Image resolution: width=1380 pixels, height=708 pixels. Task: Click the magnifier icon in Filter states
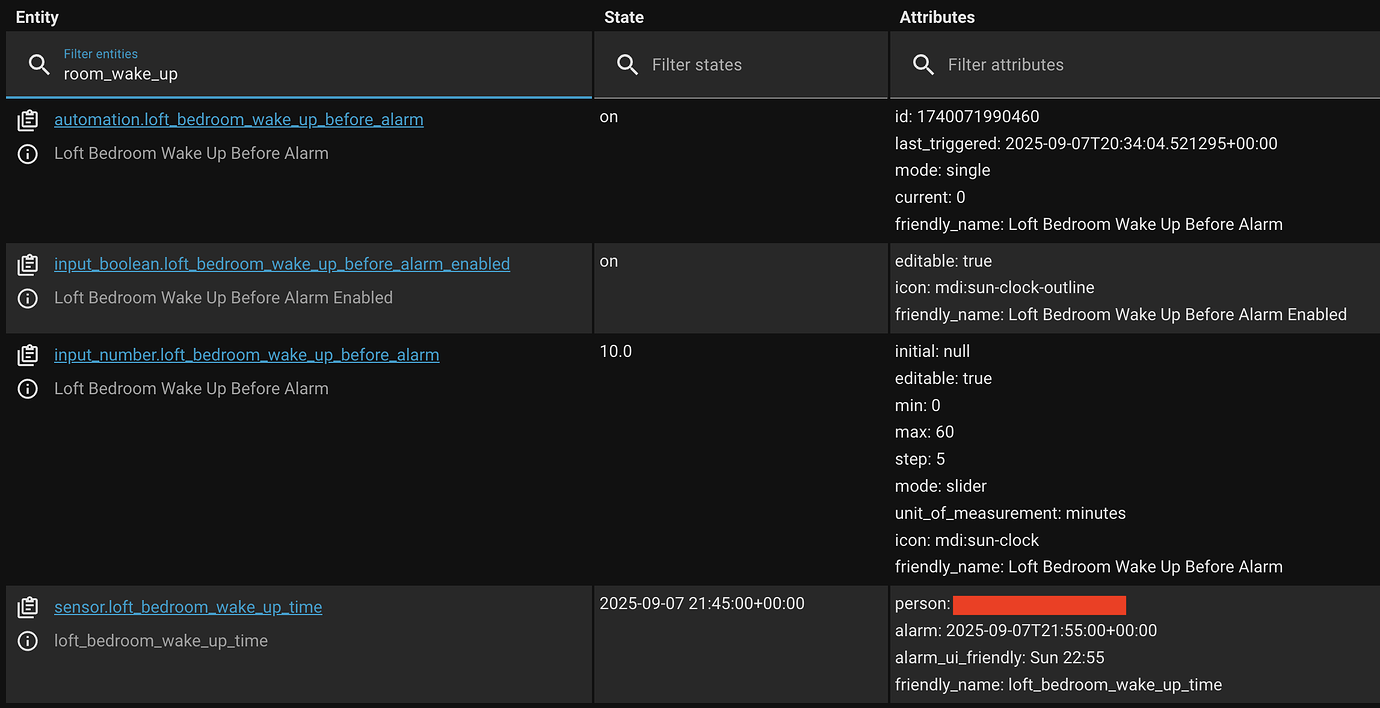click(627, 64)
